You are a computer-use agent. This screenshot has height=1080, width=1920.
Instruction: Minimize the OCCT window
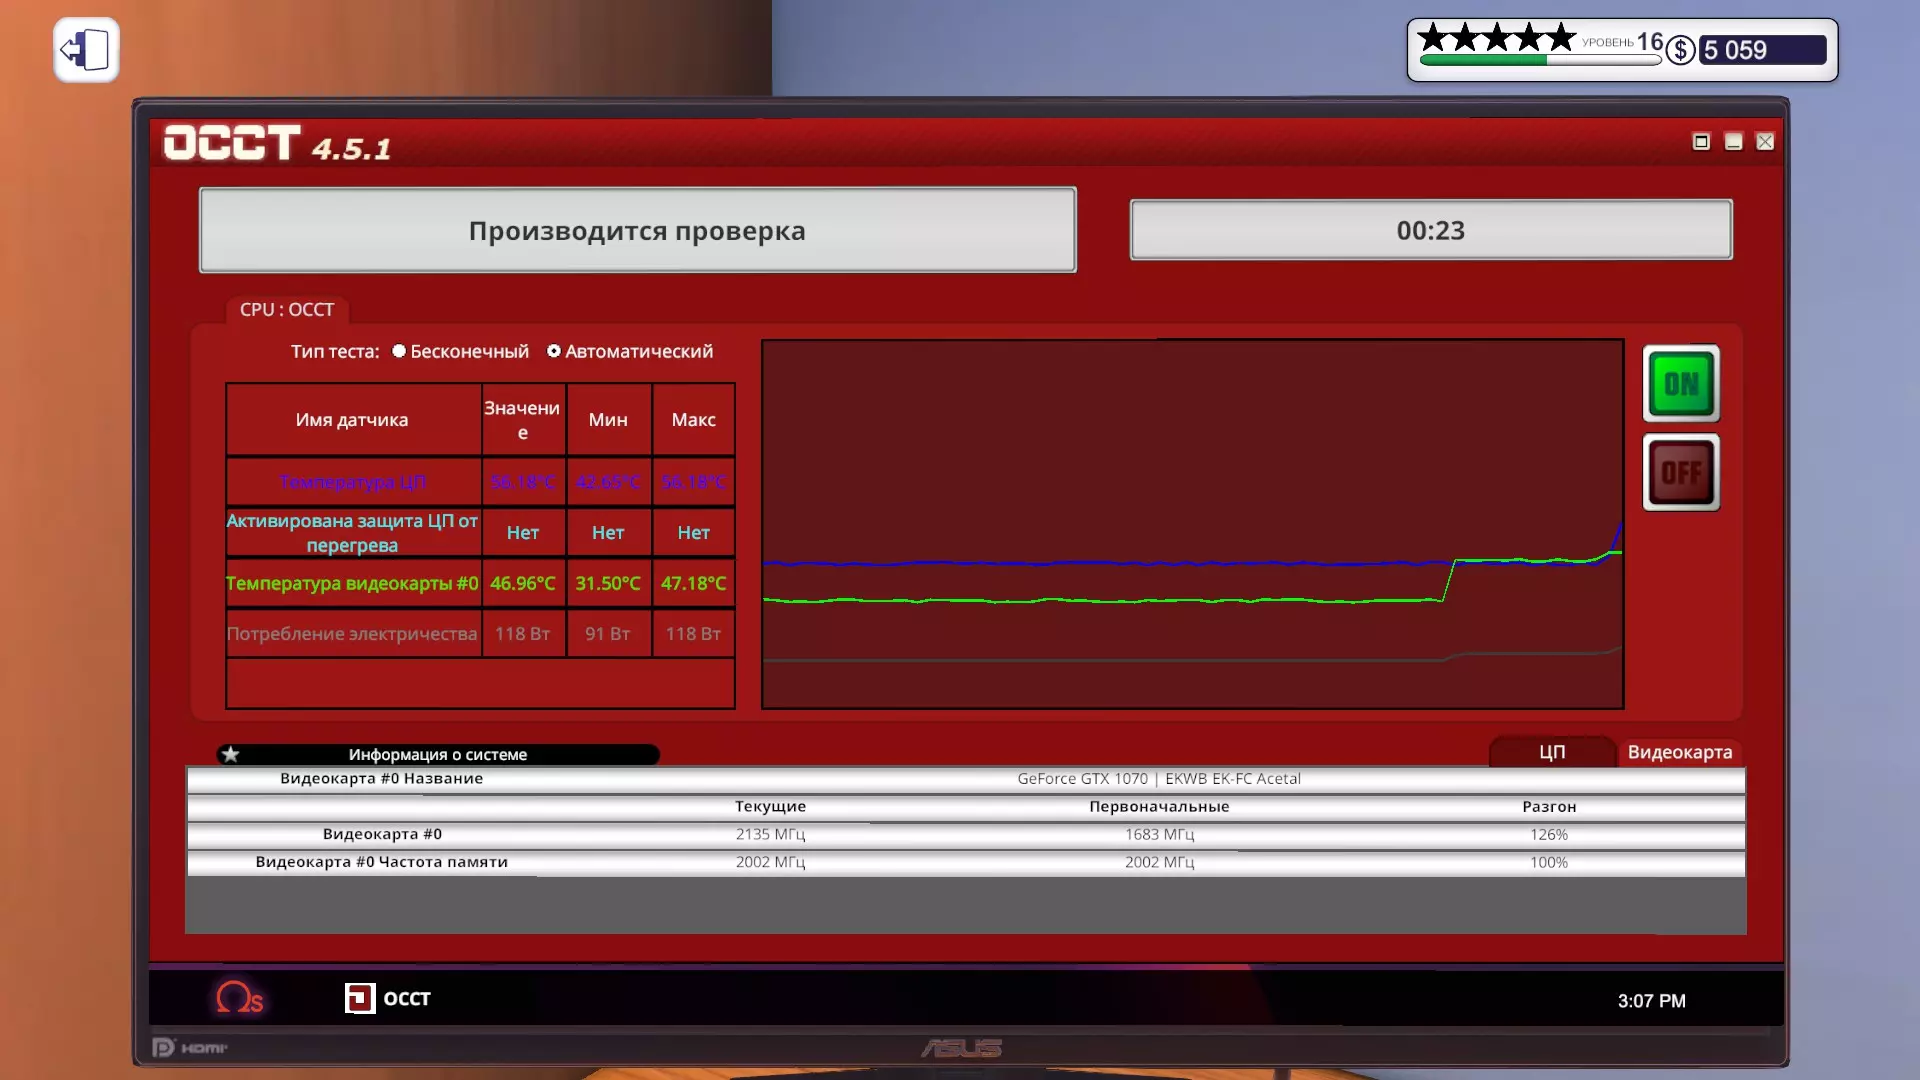click(1733, 142)
